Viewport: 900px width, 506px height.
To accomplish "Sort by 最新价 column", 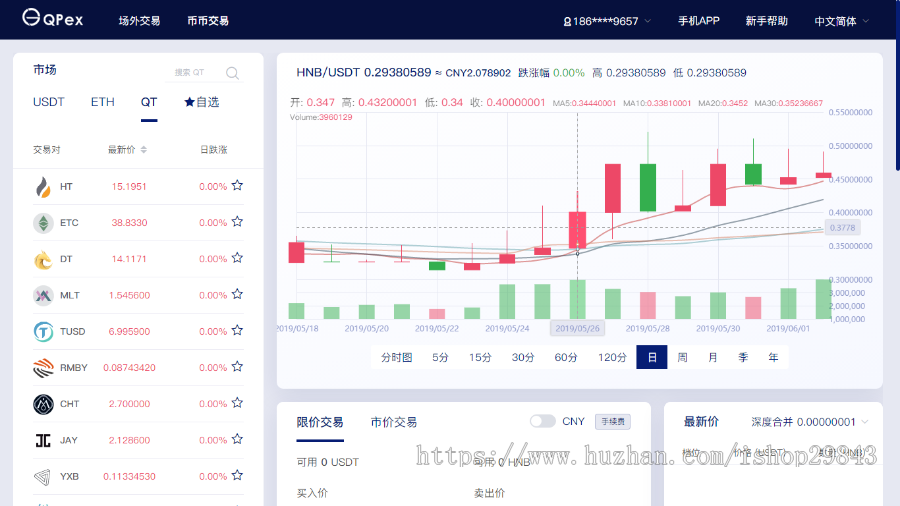I will click(x=127, y=150).
